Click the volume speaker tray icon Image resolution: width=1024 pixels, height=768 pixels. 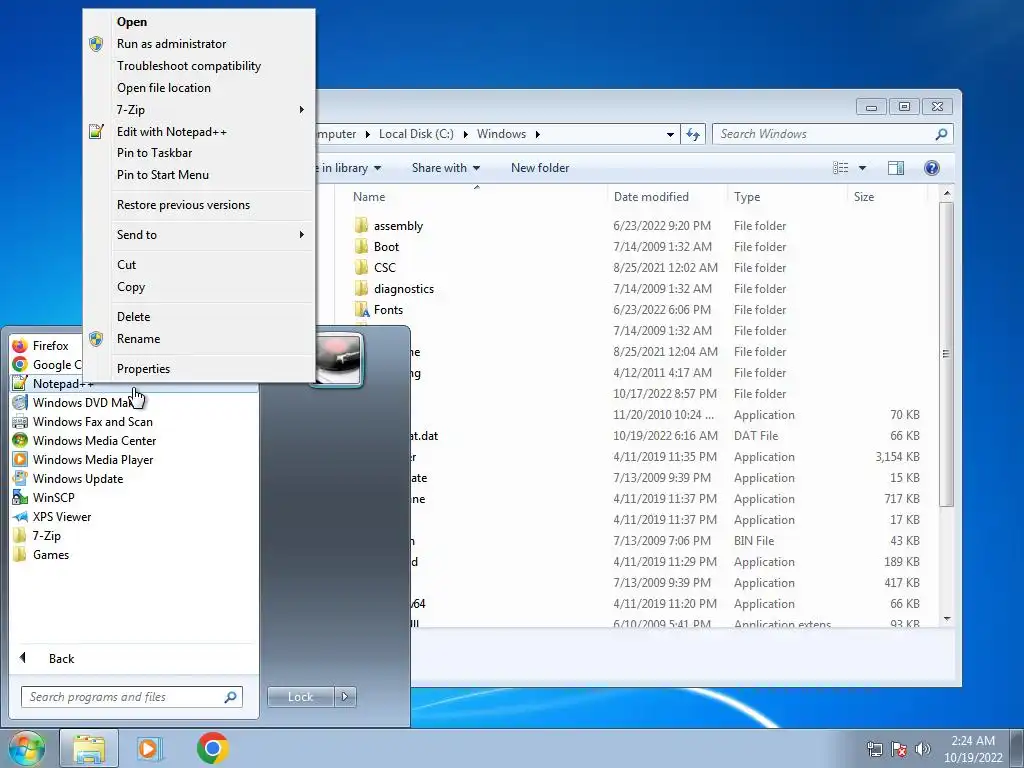[x=922, y=749]
